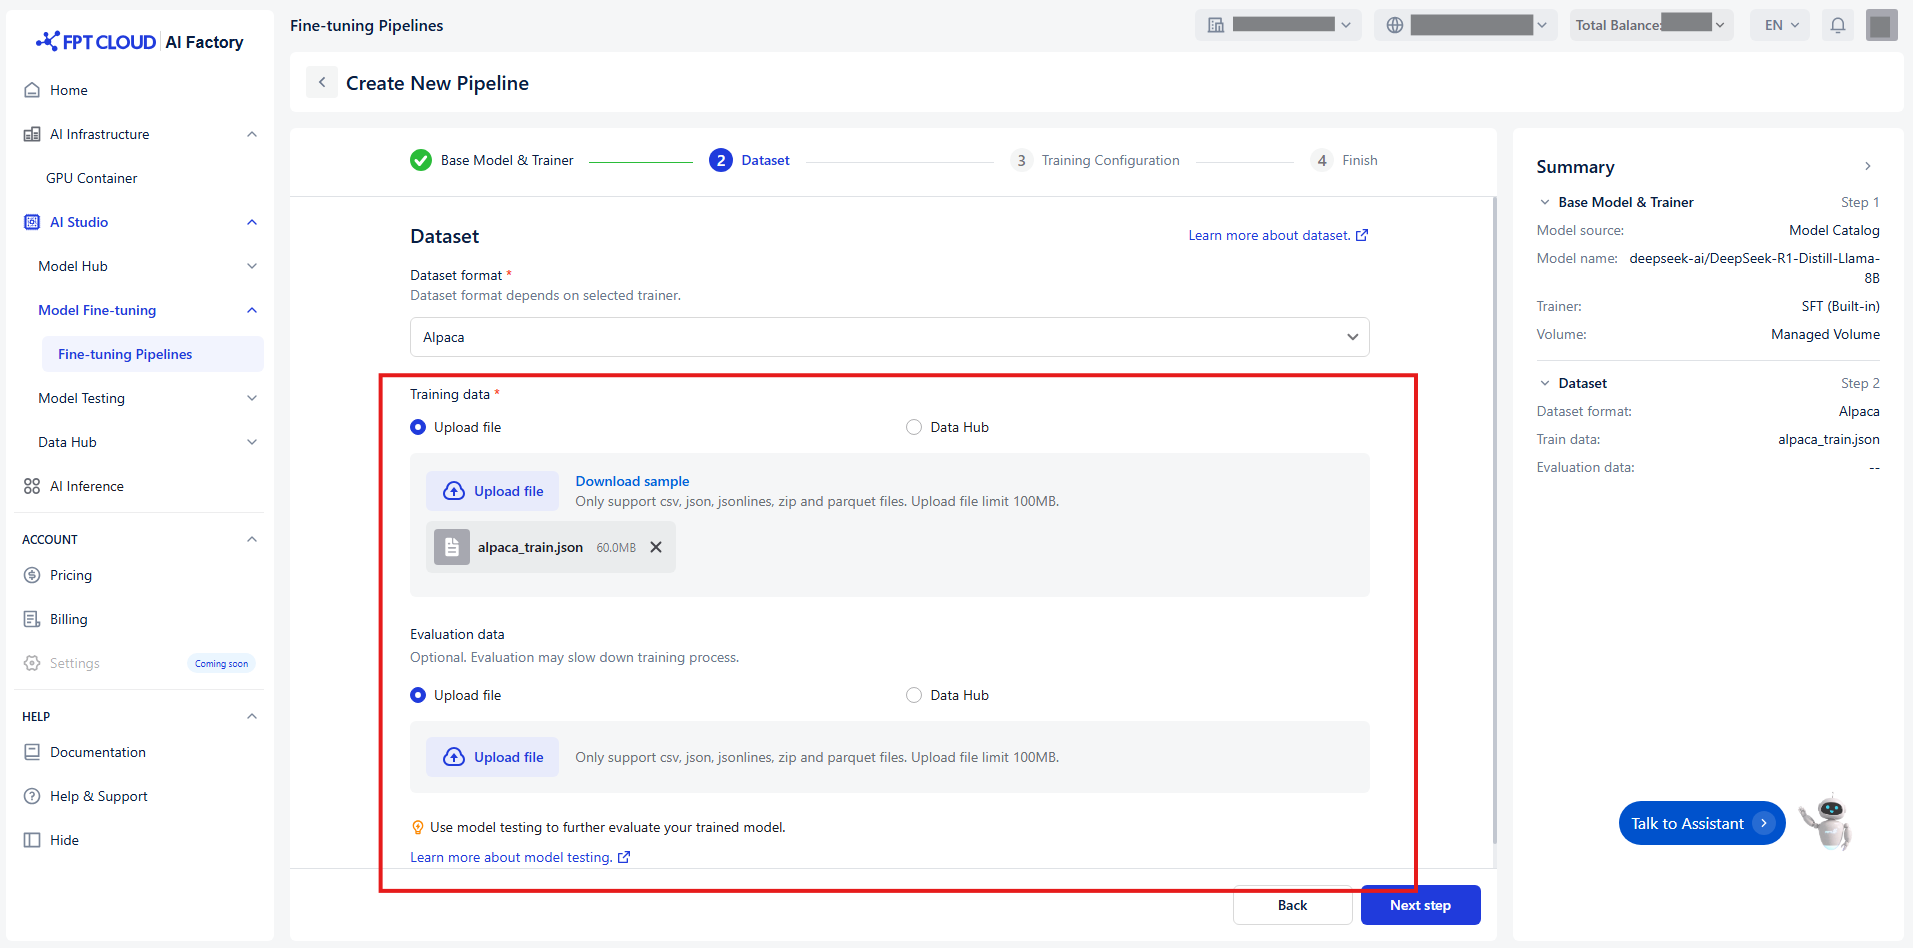Click the Billing icon in sidebar
The image size is (1913, 948).
coord(32,619)
